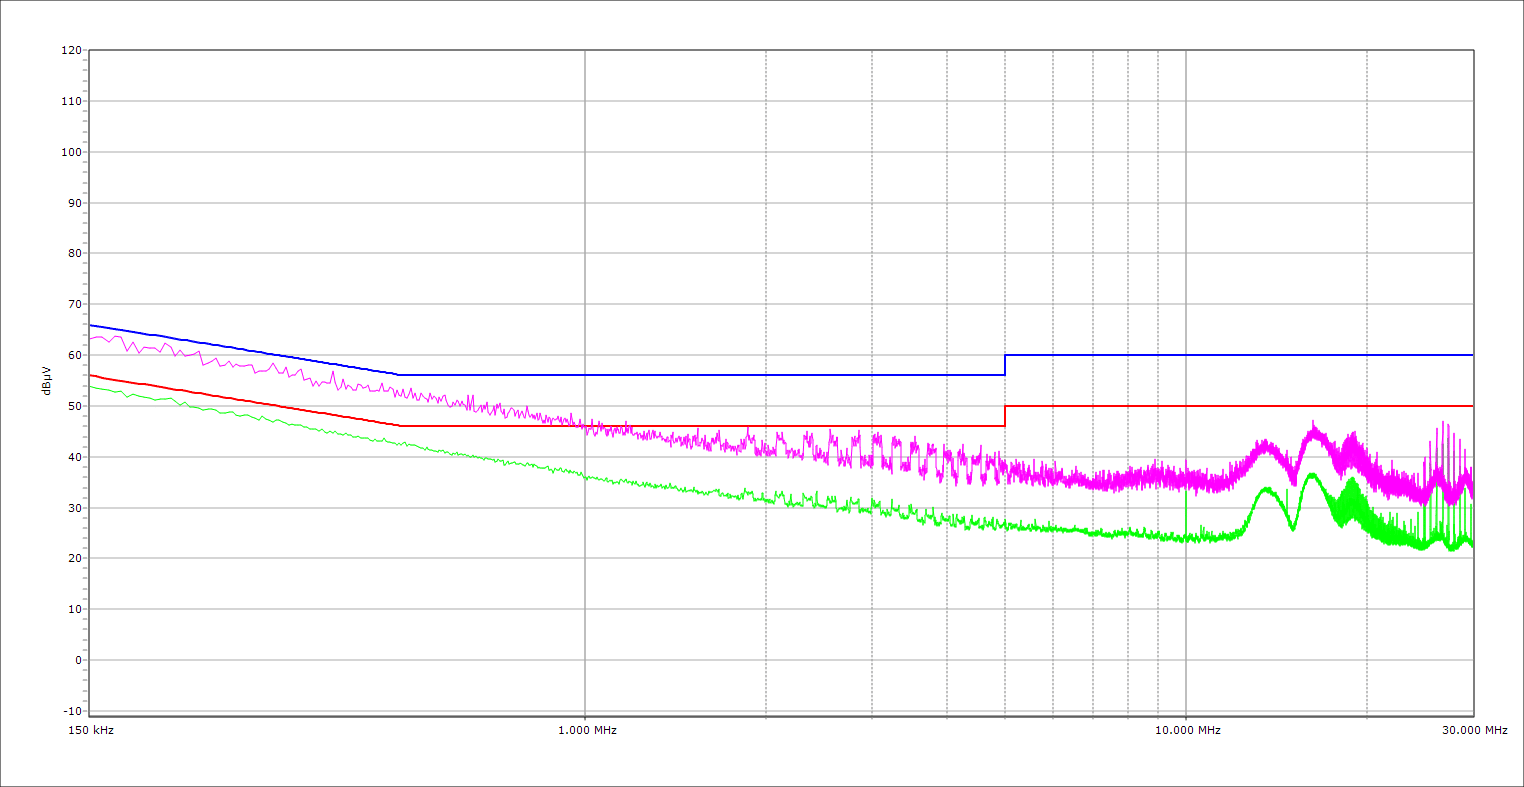Click the 120 y-axis tick label

71,51
